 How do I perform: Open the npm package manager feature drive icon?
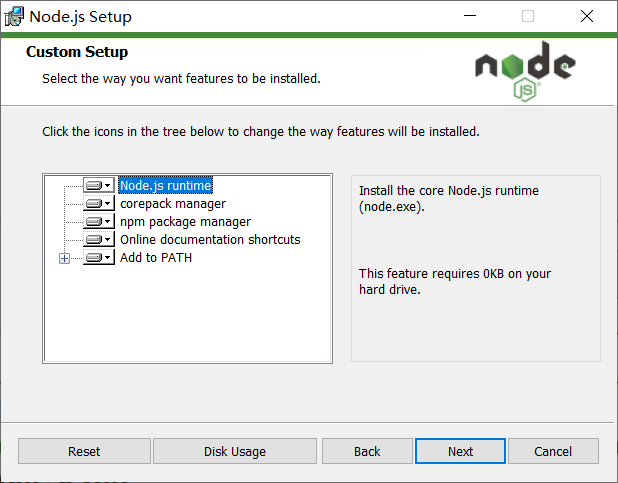[98, 221]
